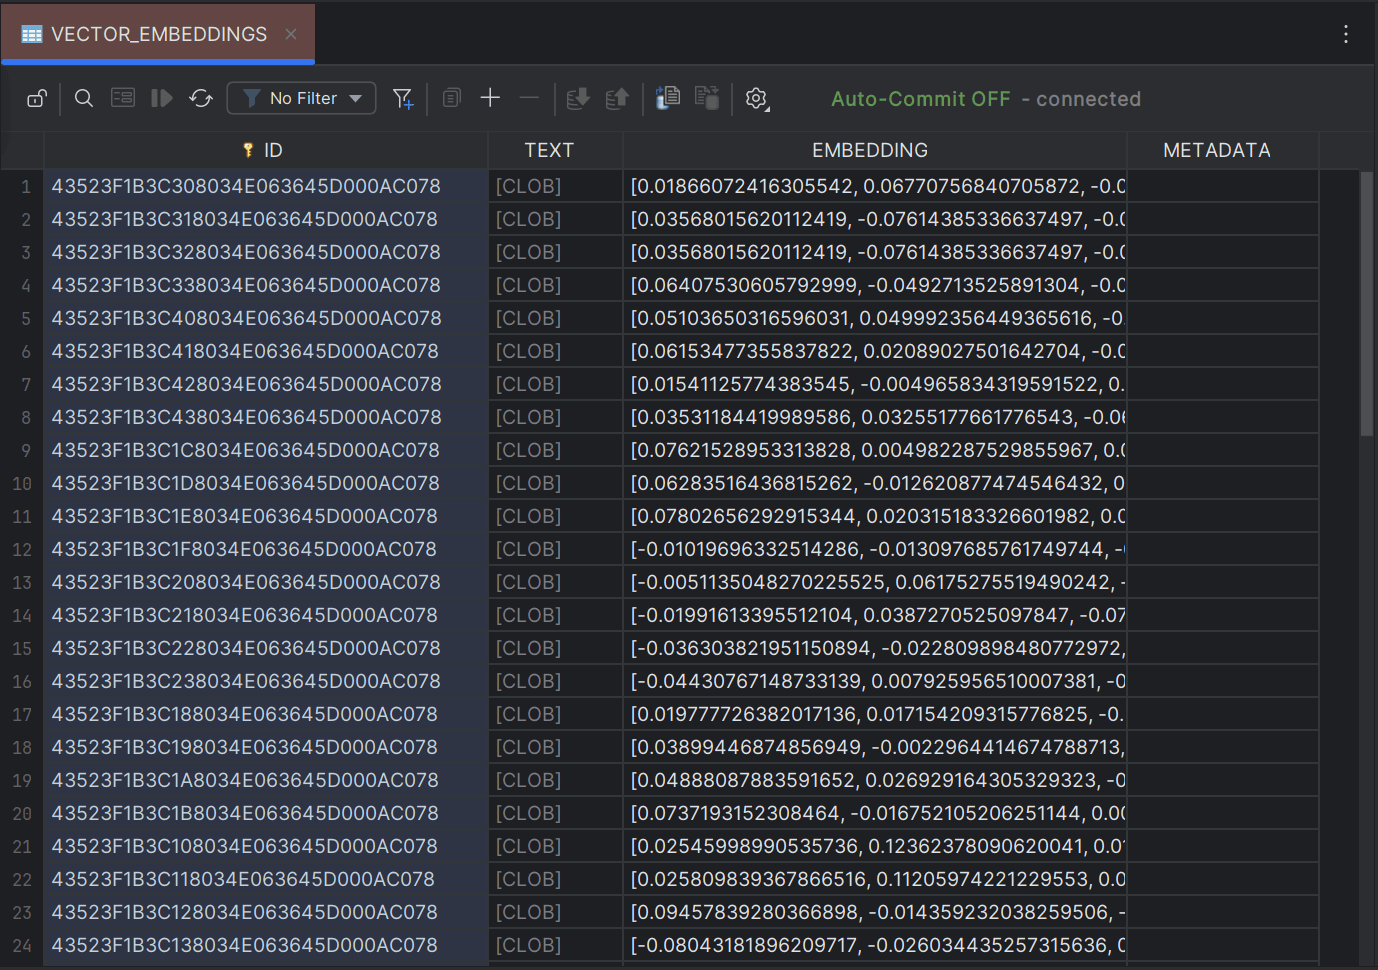Select ID cell 43523F1B3C208034E063645D000AC078

tap(266, 582)
